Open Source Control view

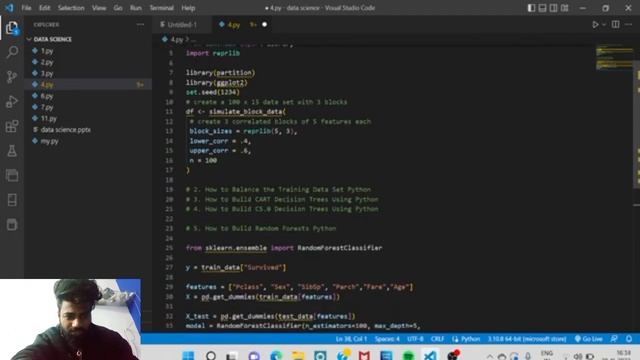click(x=12, y=77)
